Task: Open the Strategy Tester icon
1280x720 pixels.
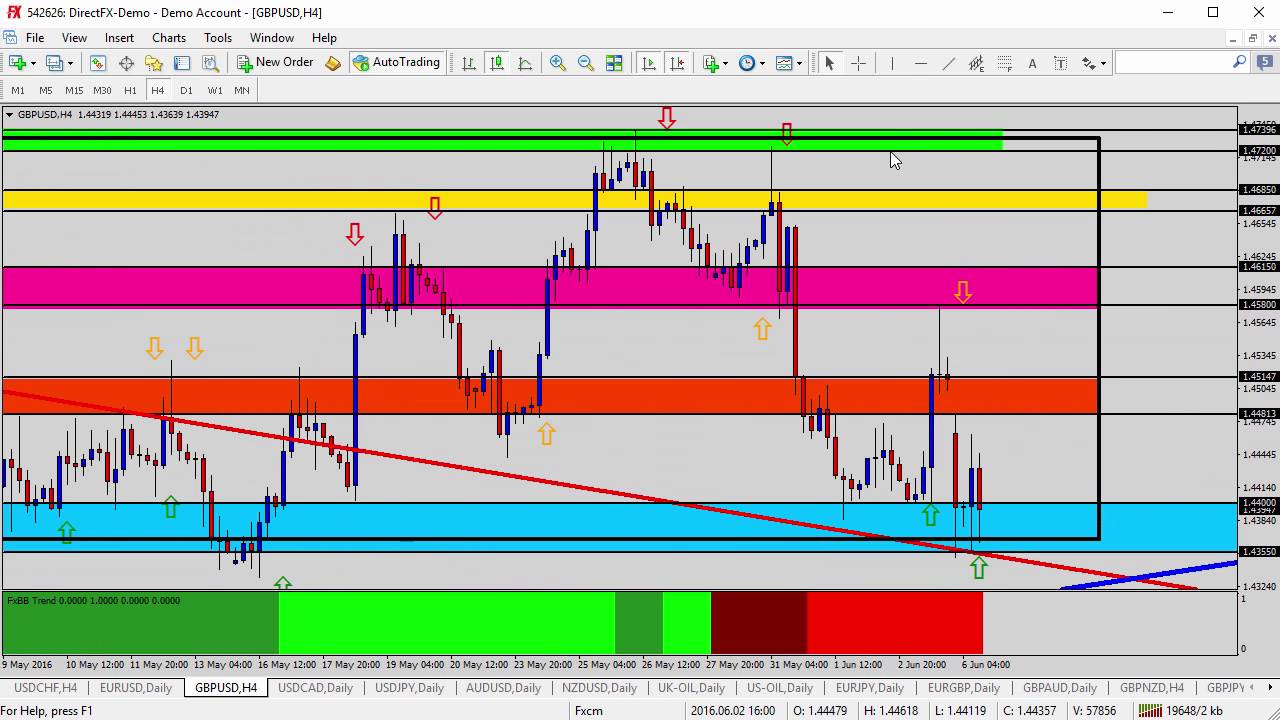Action: 210,63
